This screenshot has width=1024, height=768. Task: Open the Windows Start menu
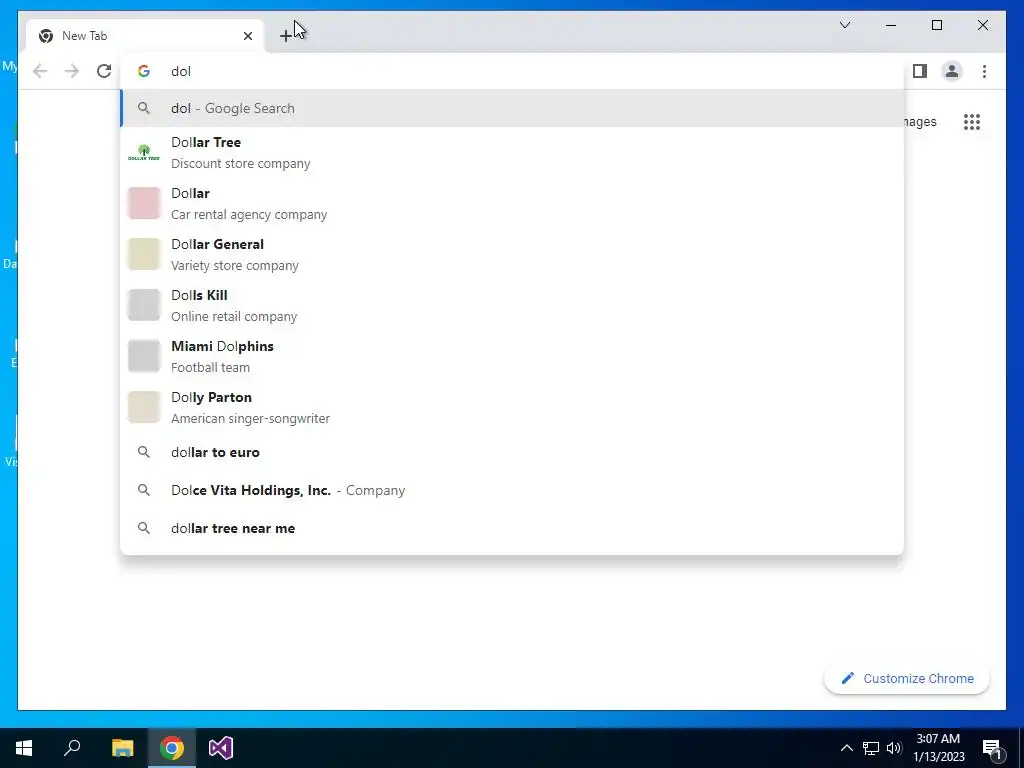pyautogui.click(x=24, y=748)
